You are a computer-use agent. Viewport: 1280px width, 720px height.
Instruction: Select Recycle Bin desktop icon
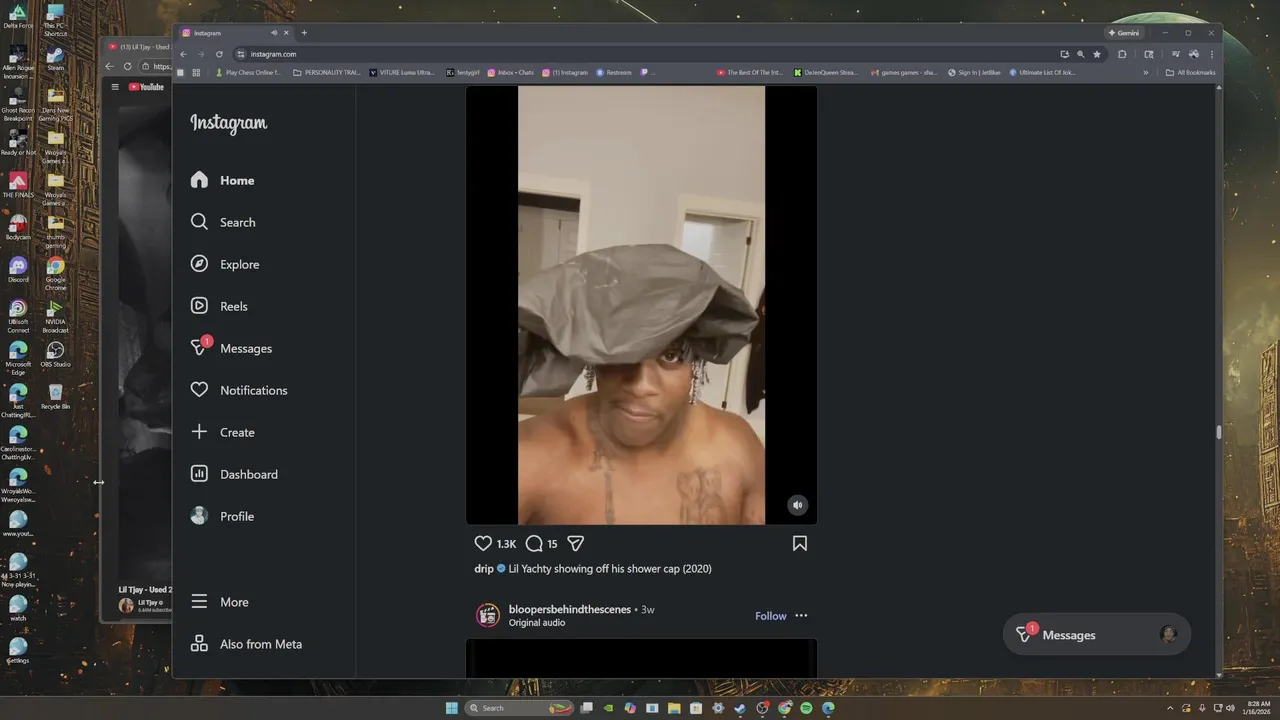tap(55, 397)
